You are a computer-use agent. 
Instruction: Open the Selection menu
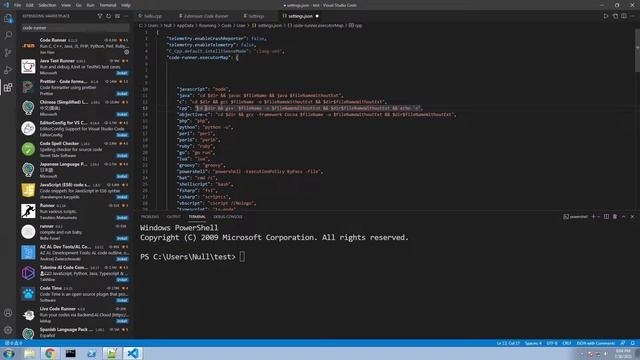(x=47, y=5)
